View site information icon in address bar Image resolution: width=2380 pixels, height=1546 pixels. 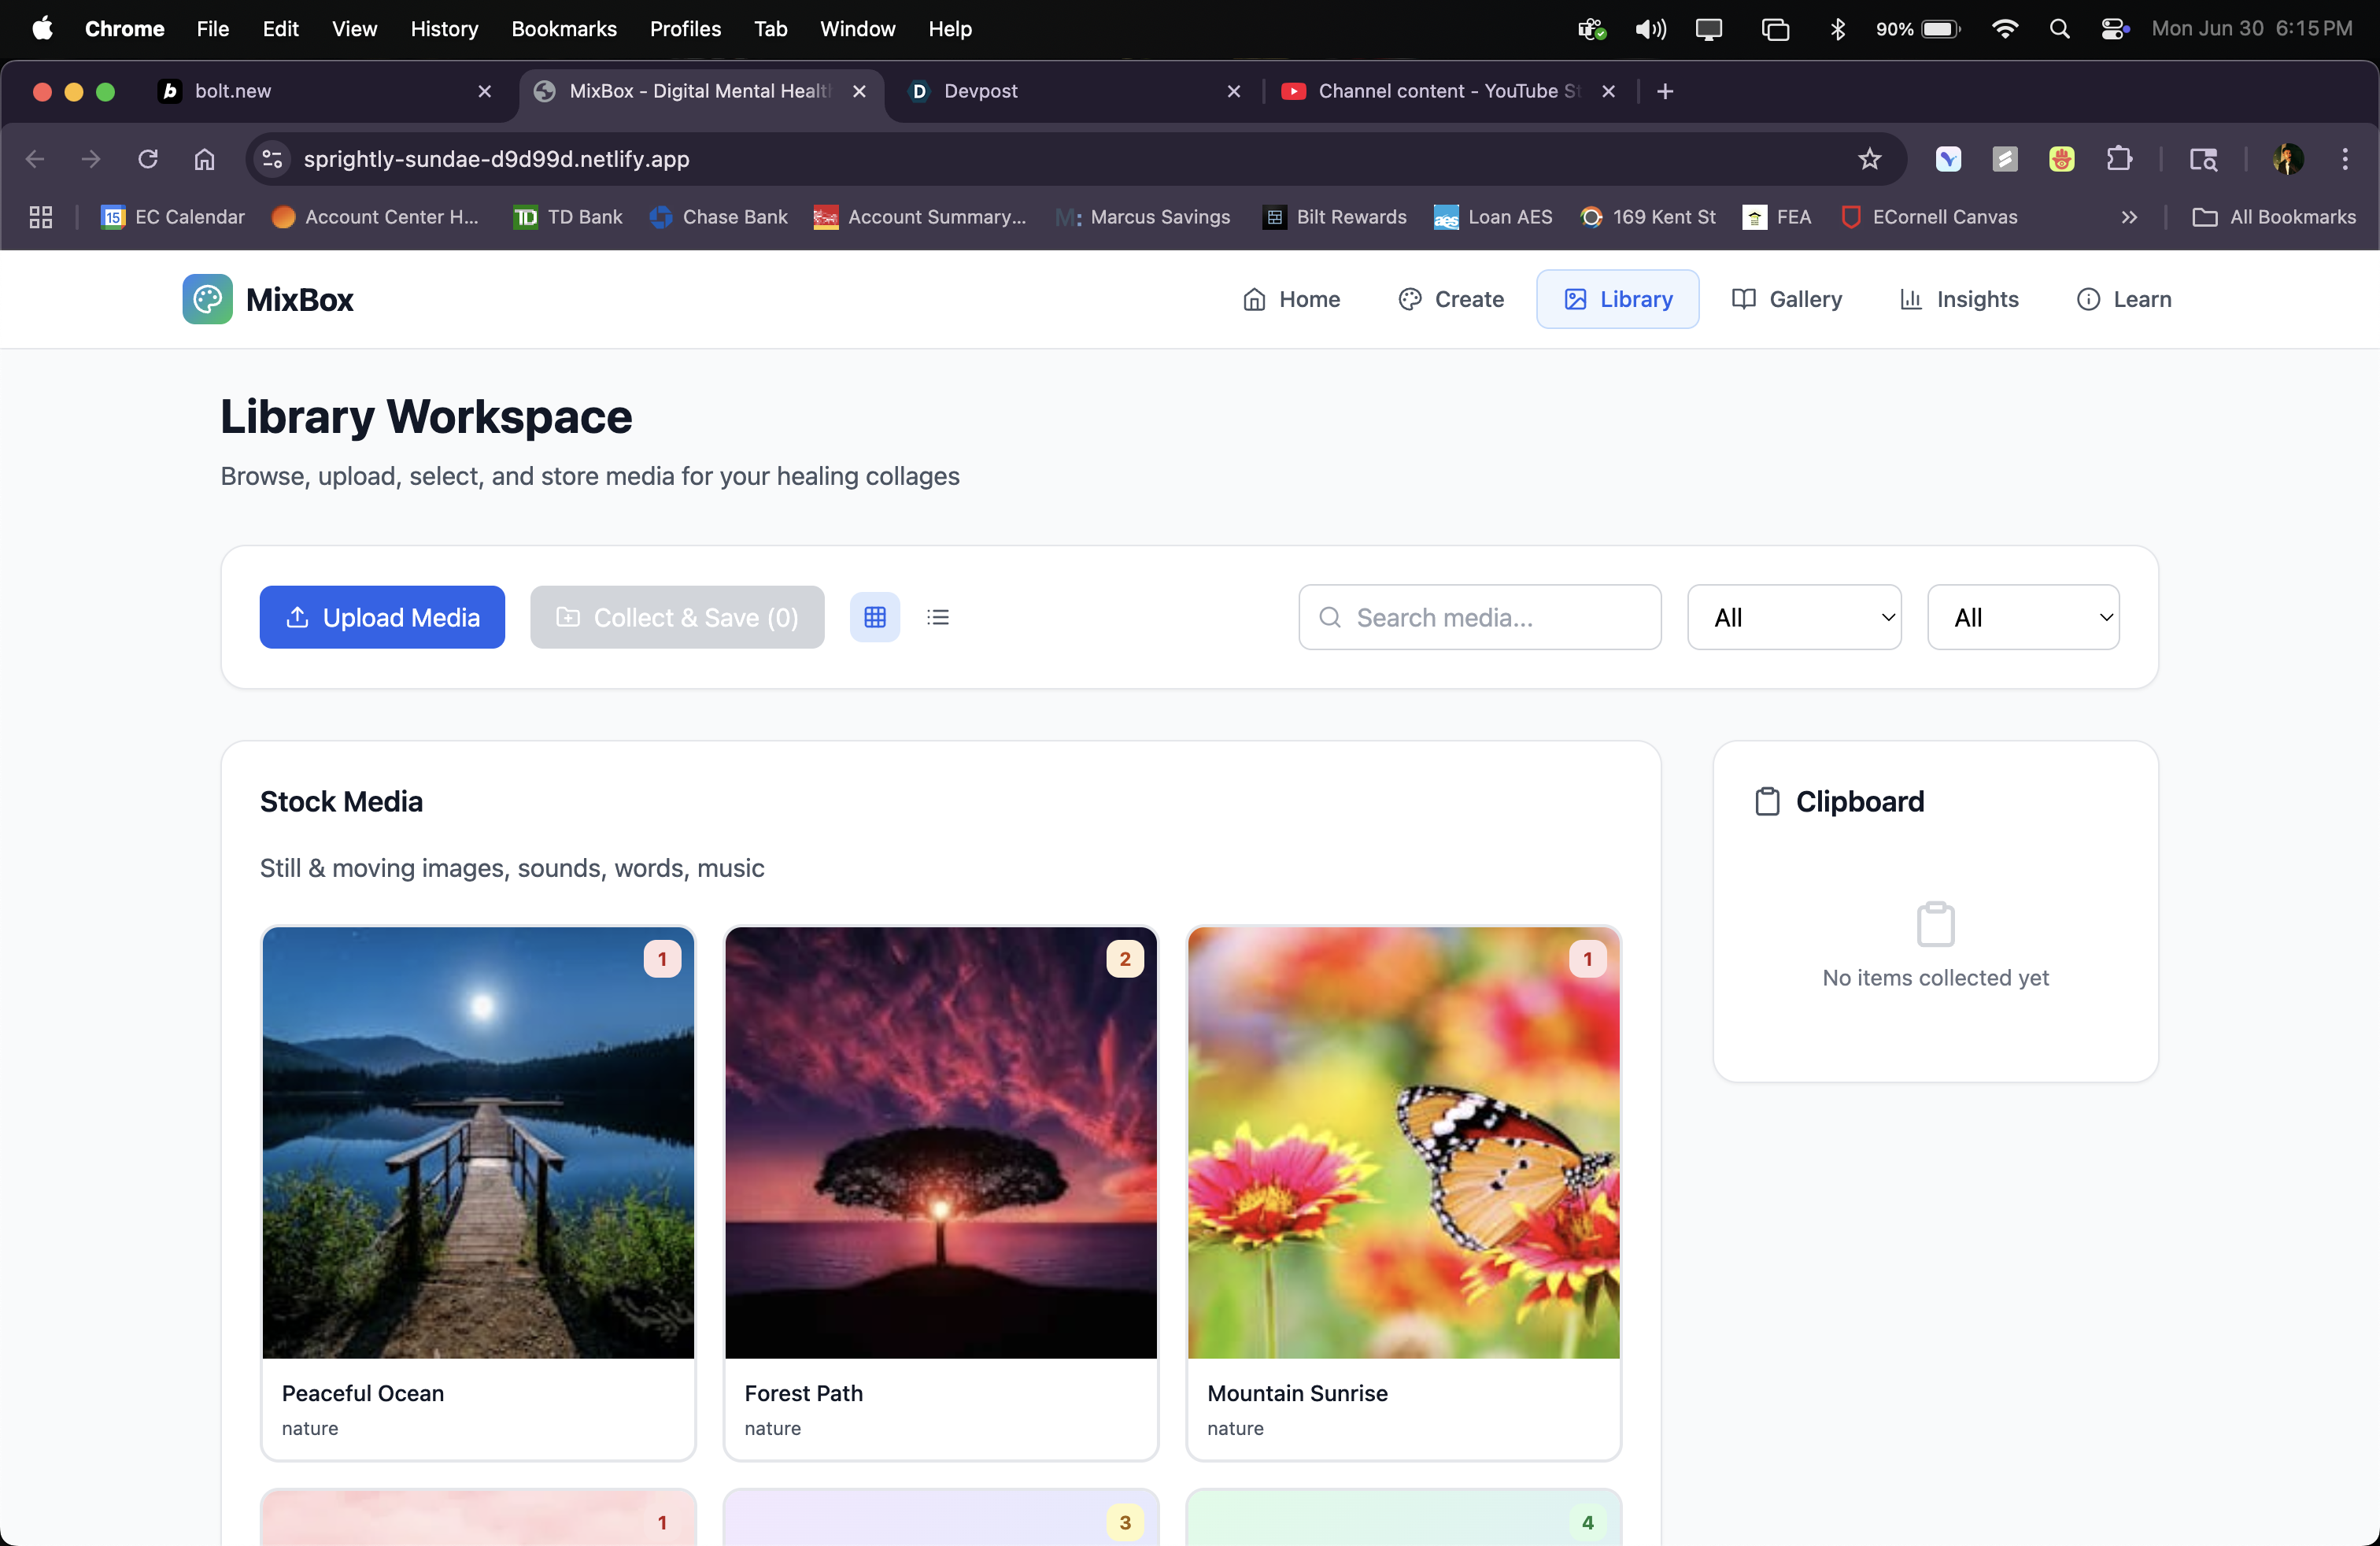point(272,159)
